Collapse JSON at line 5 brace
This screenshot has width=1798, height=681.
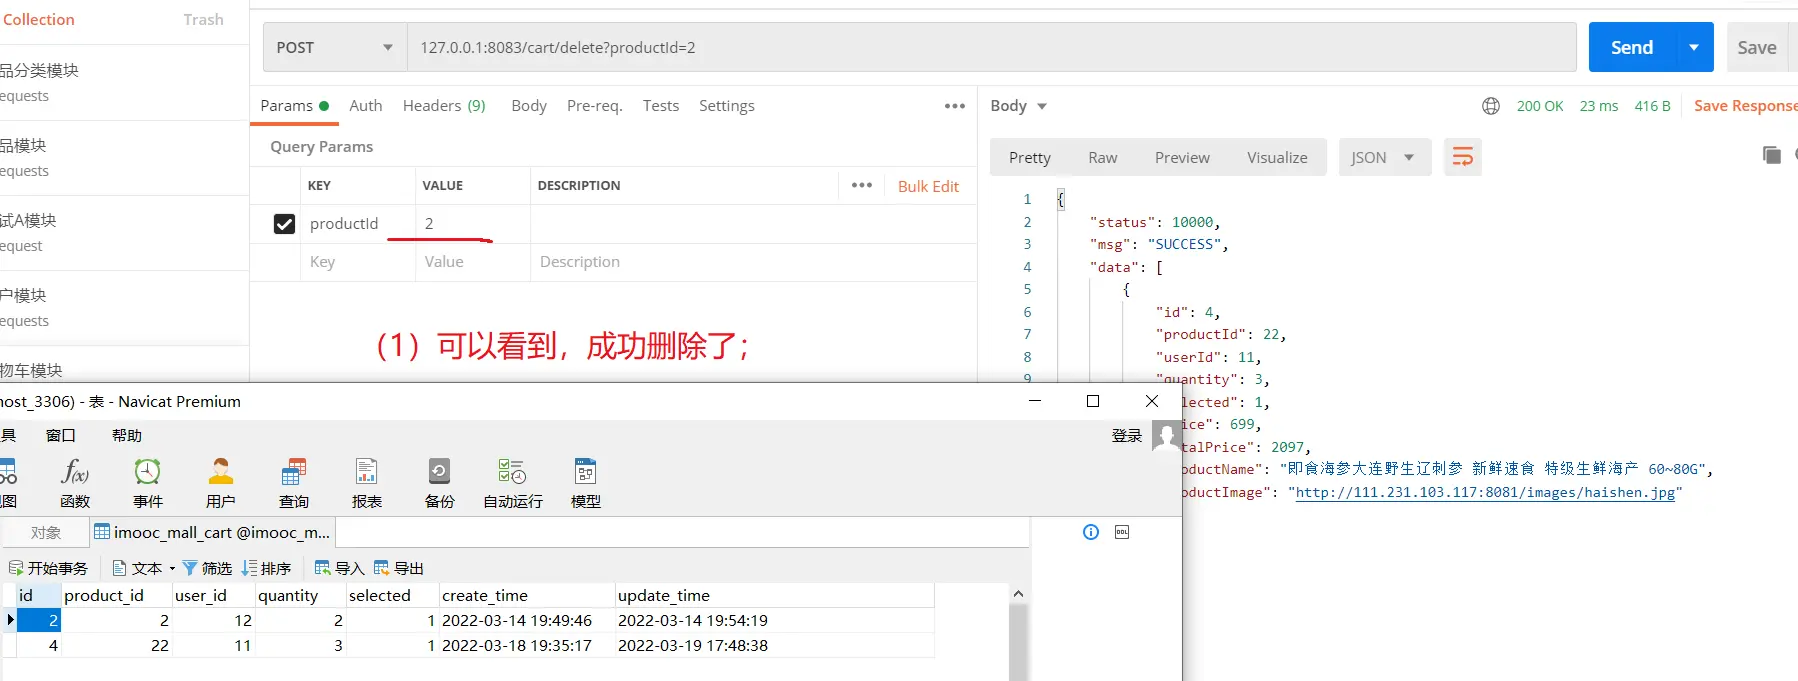pyautogui.click(x=1126, y=289)
